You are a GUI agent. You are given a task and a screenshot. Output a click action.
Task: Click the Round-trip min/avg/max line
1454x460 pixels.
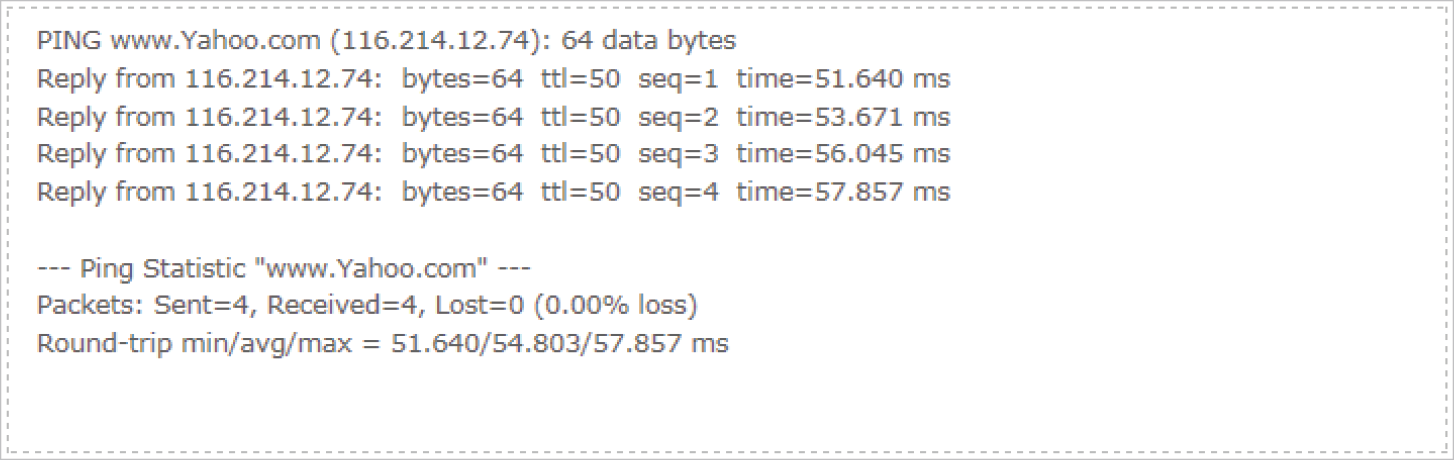tap(383, 344)
